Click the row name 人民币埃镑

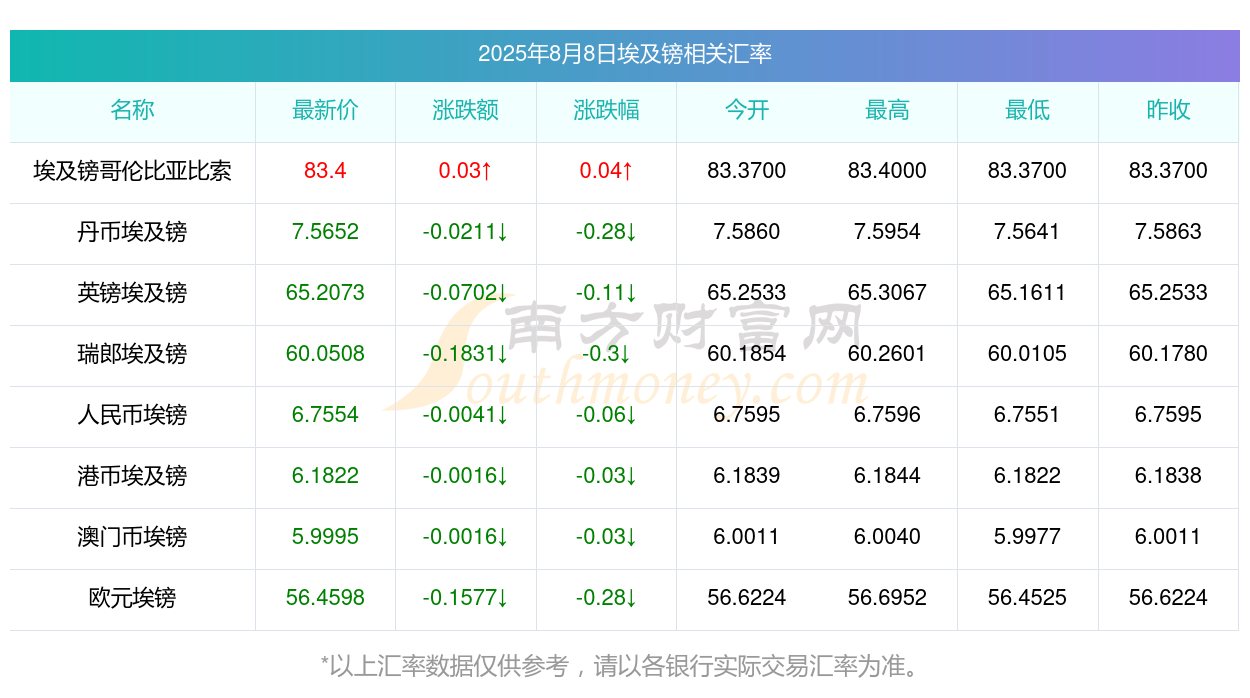pyautogui.click(x=132, y=415)
